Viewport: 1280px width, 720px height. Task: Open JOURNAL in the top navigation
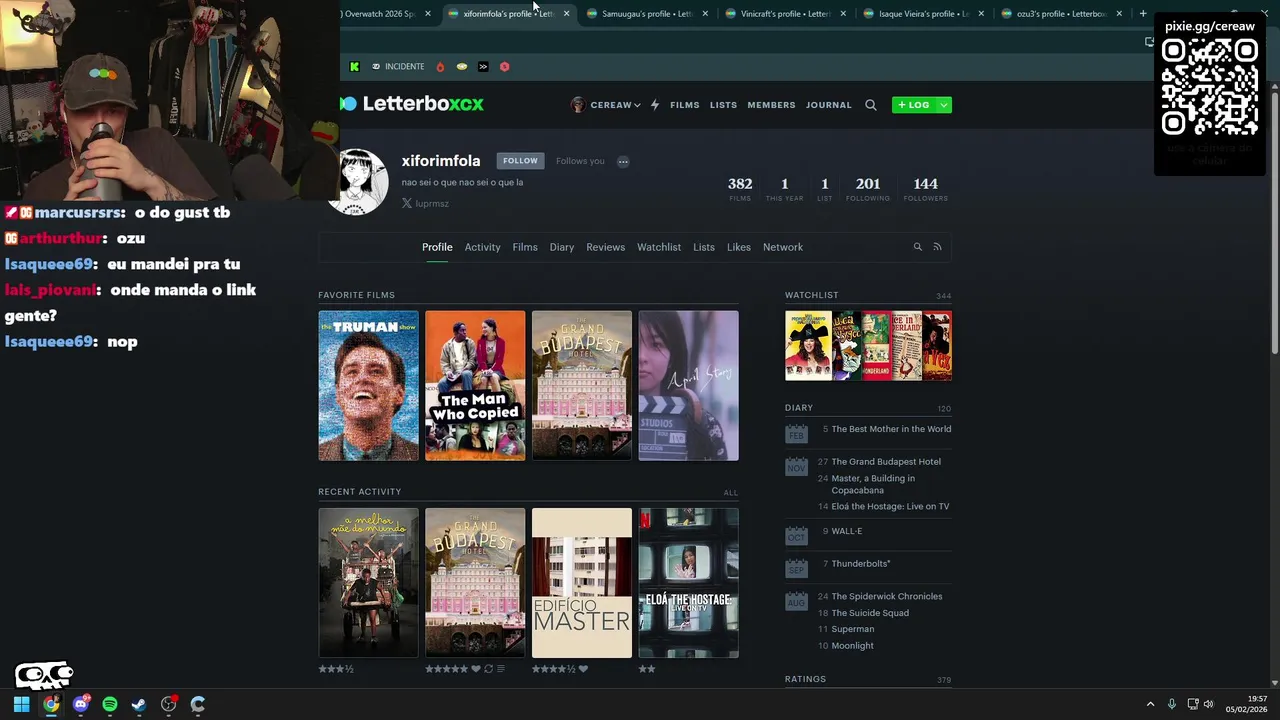pos(829,105)
